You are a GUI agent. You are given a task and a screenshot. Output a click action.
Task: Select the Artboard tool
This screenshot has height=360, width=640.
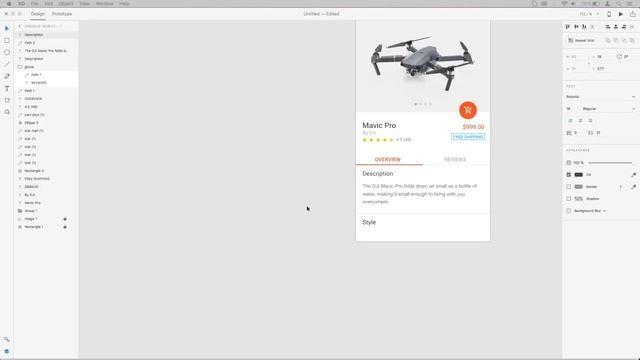pyautogui.click(x=7, y=100)
